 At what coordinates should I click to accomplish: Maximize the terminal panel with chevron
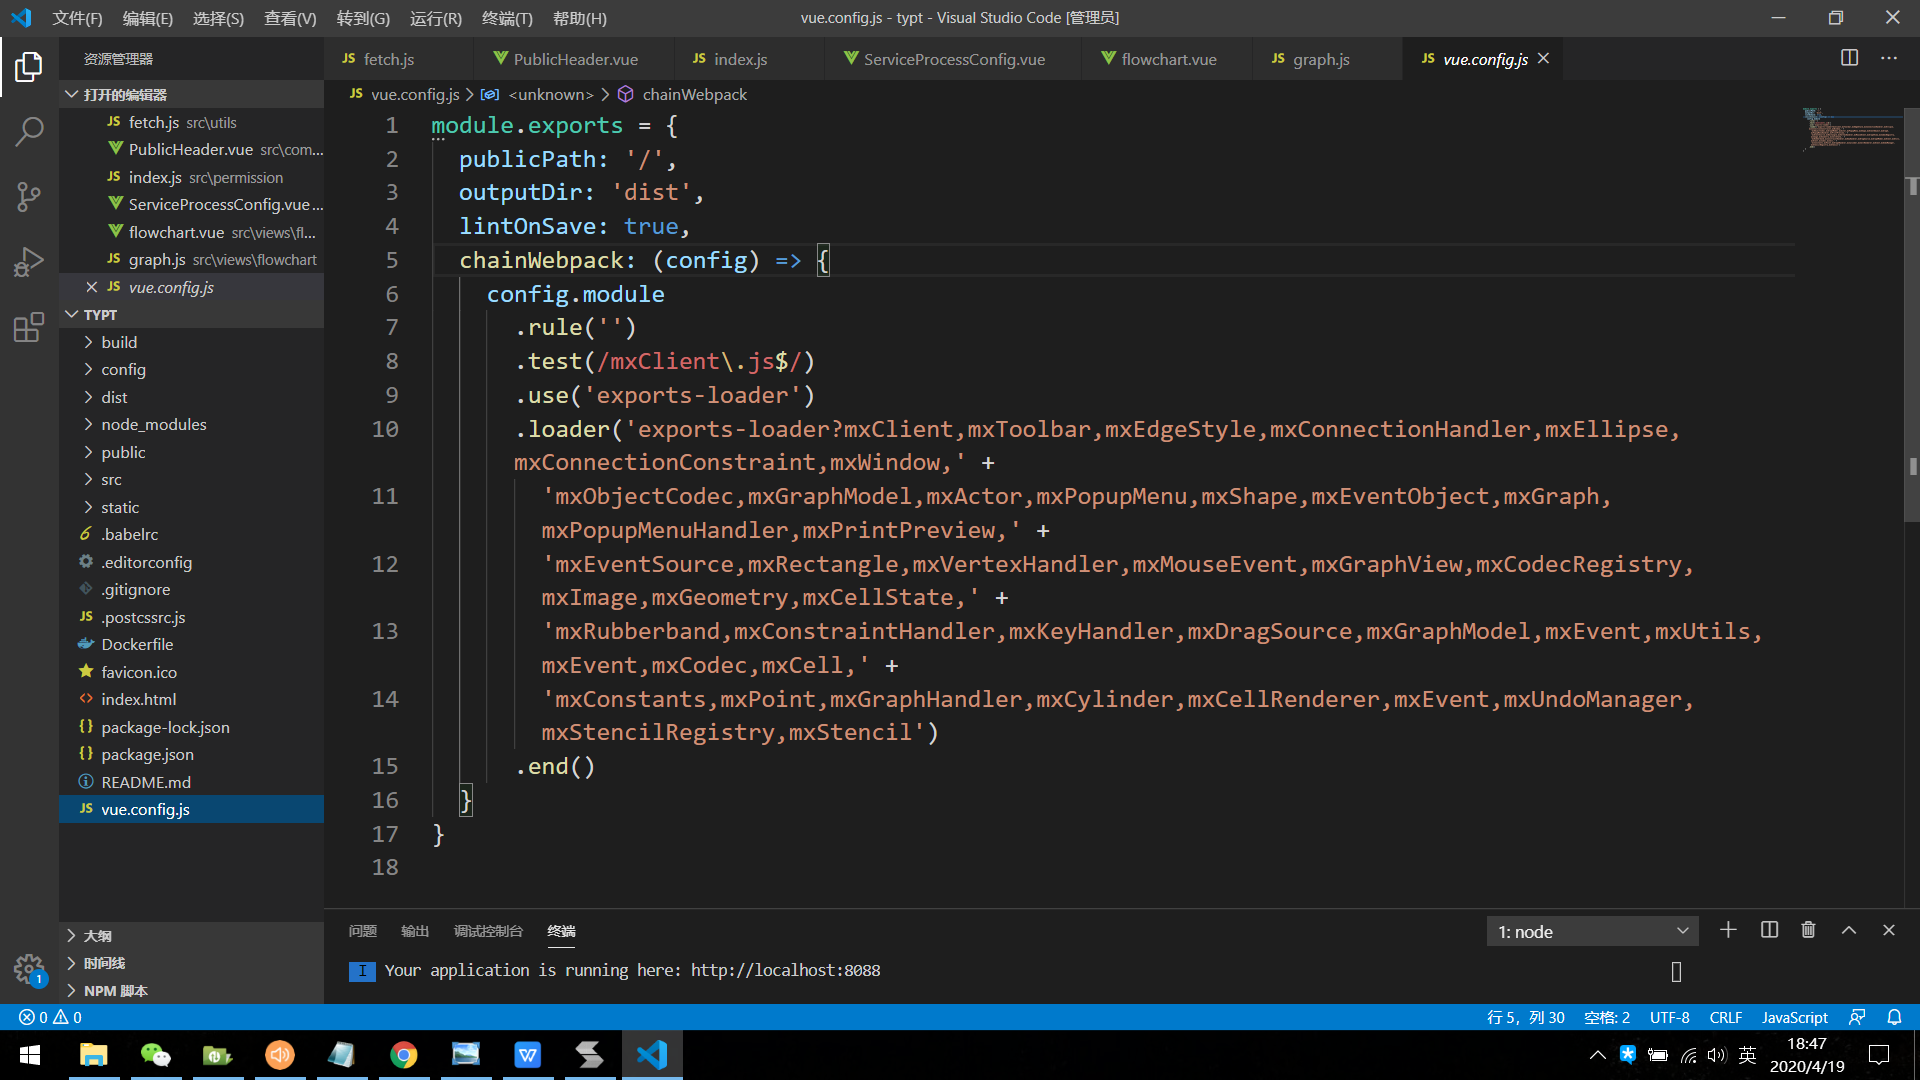[x=1849, y=930]
